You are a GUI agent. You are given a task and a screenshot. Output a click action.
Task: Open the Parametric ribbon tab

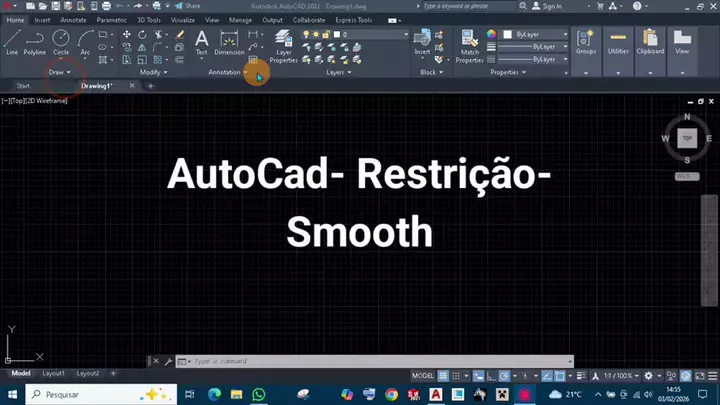[111, 19]
